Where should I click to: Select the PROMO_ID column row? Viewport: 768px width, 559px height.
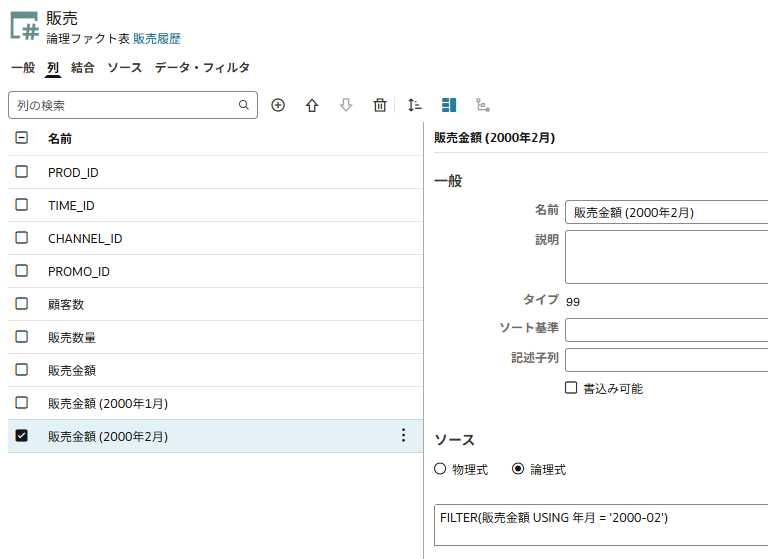pyautogui.click(x=216, y=271)
